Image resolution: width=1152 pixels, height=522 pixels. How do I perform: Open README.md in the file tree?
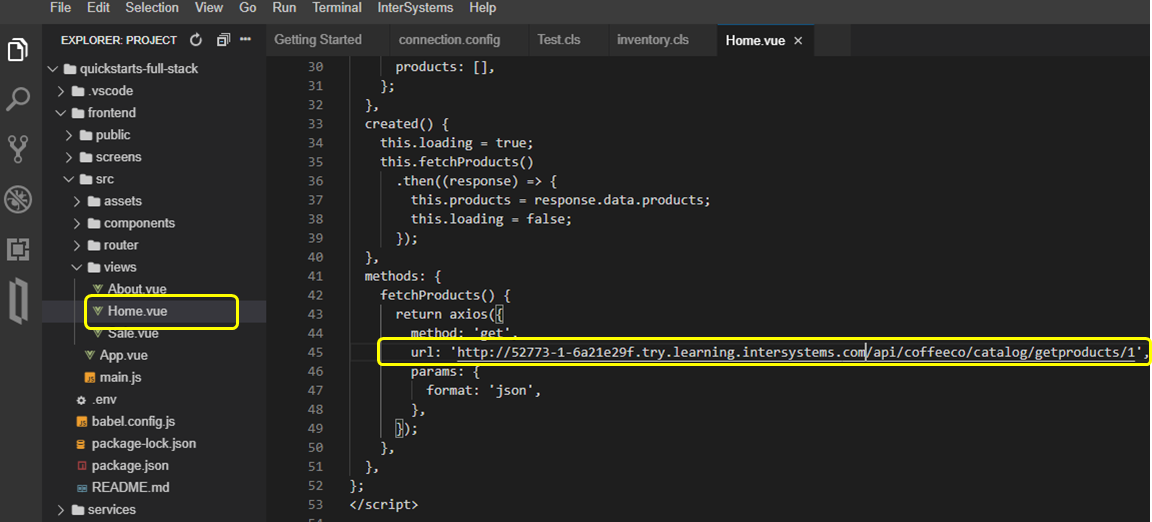click(x=131, y=487)
